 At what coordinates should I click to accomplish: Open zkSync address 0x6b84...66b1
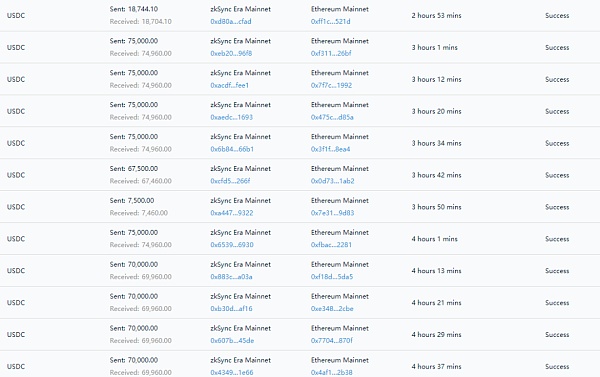point(232,149)
